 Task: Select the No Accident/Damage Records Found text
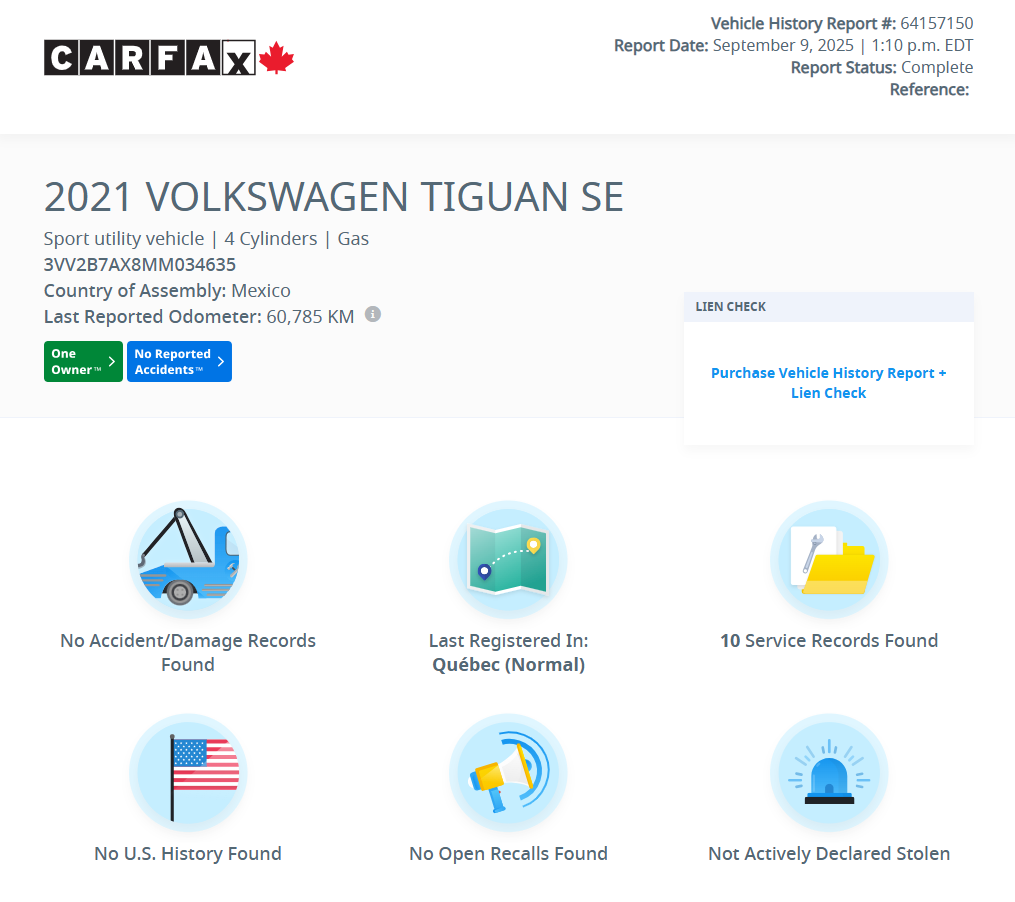tap(188, 652)
